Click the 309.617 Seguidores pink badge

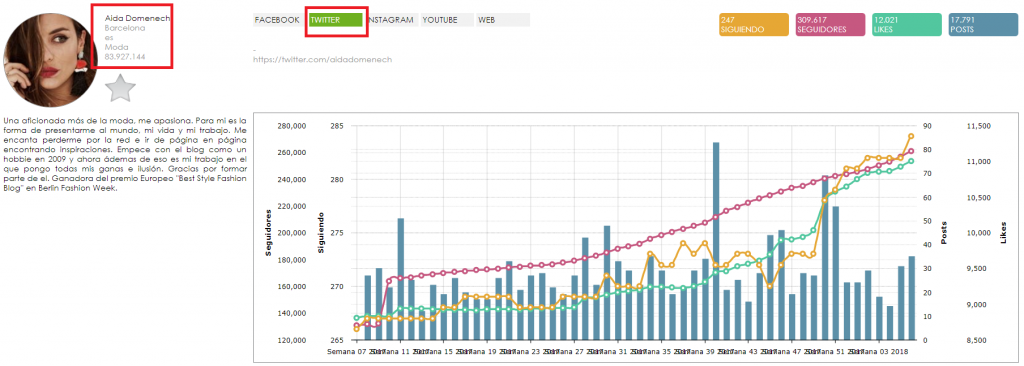(x=830, y=25)
